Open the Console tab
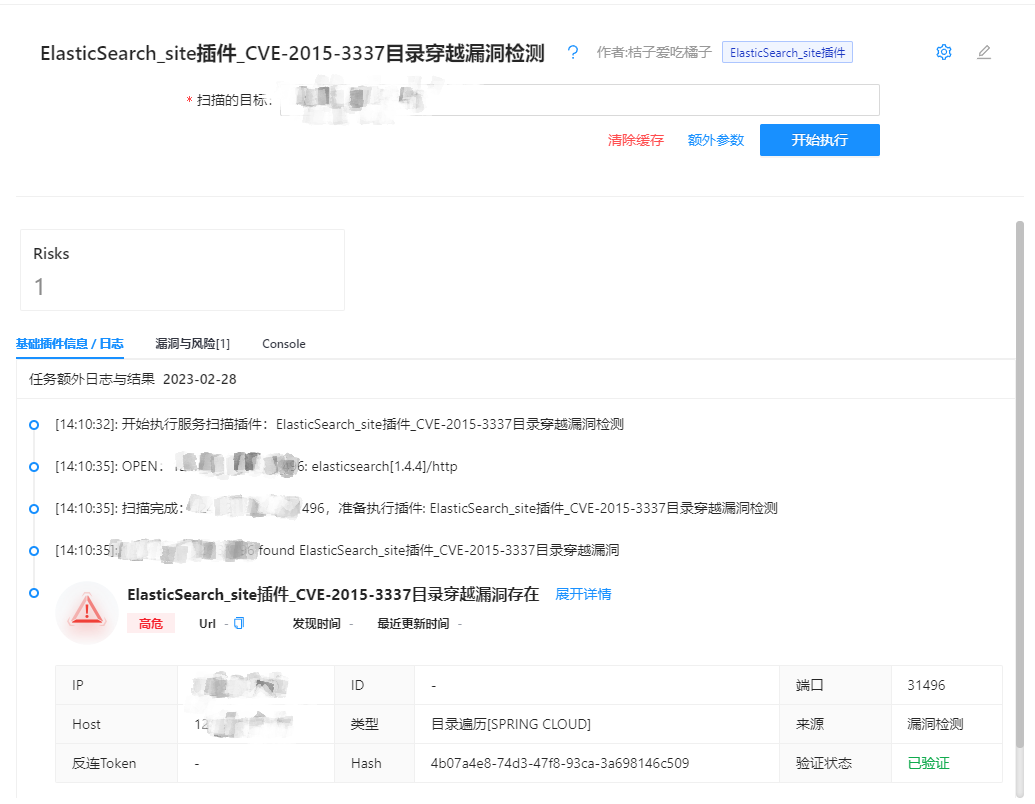1035x804 pixels. click(284, 343)
